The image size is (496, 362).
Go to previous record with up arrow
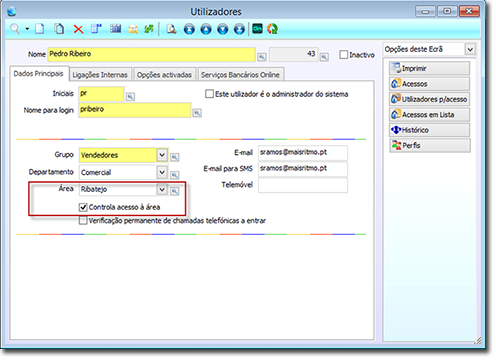point(206,29)
